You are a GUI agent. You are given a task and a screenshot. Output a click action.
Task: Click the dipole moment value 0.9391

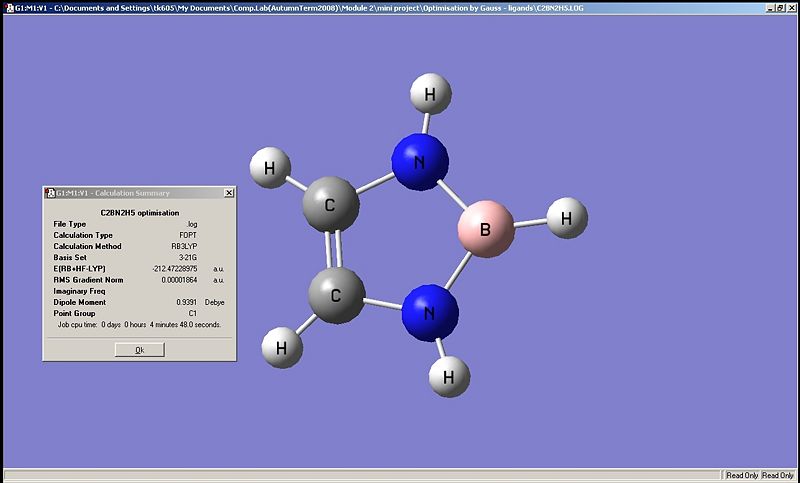[x=187, y=301]
